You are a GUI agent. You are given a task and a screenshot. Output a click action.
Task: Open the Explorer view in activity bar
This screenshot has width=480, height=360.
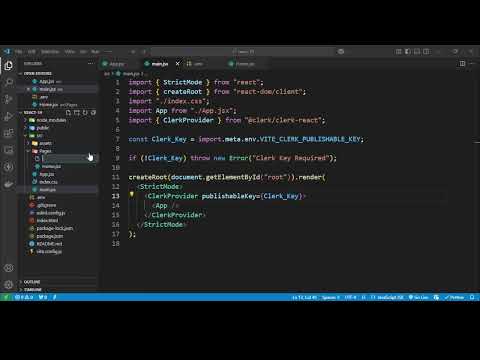pos(8,65)
